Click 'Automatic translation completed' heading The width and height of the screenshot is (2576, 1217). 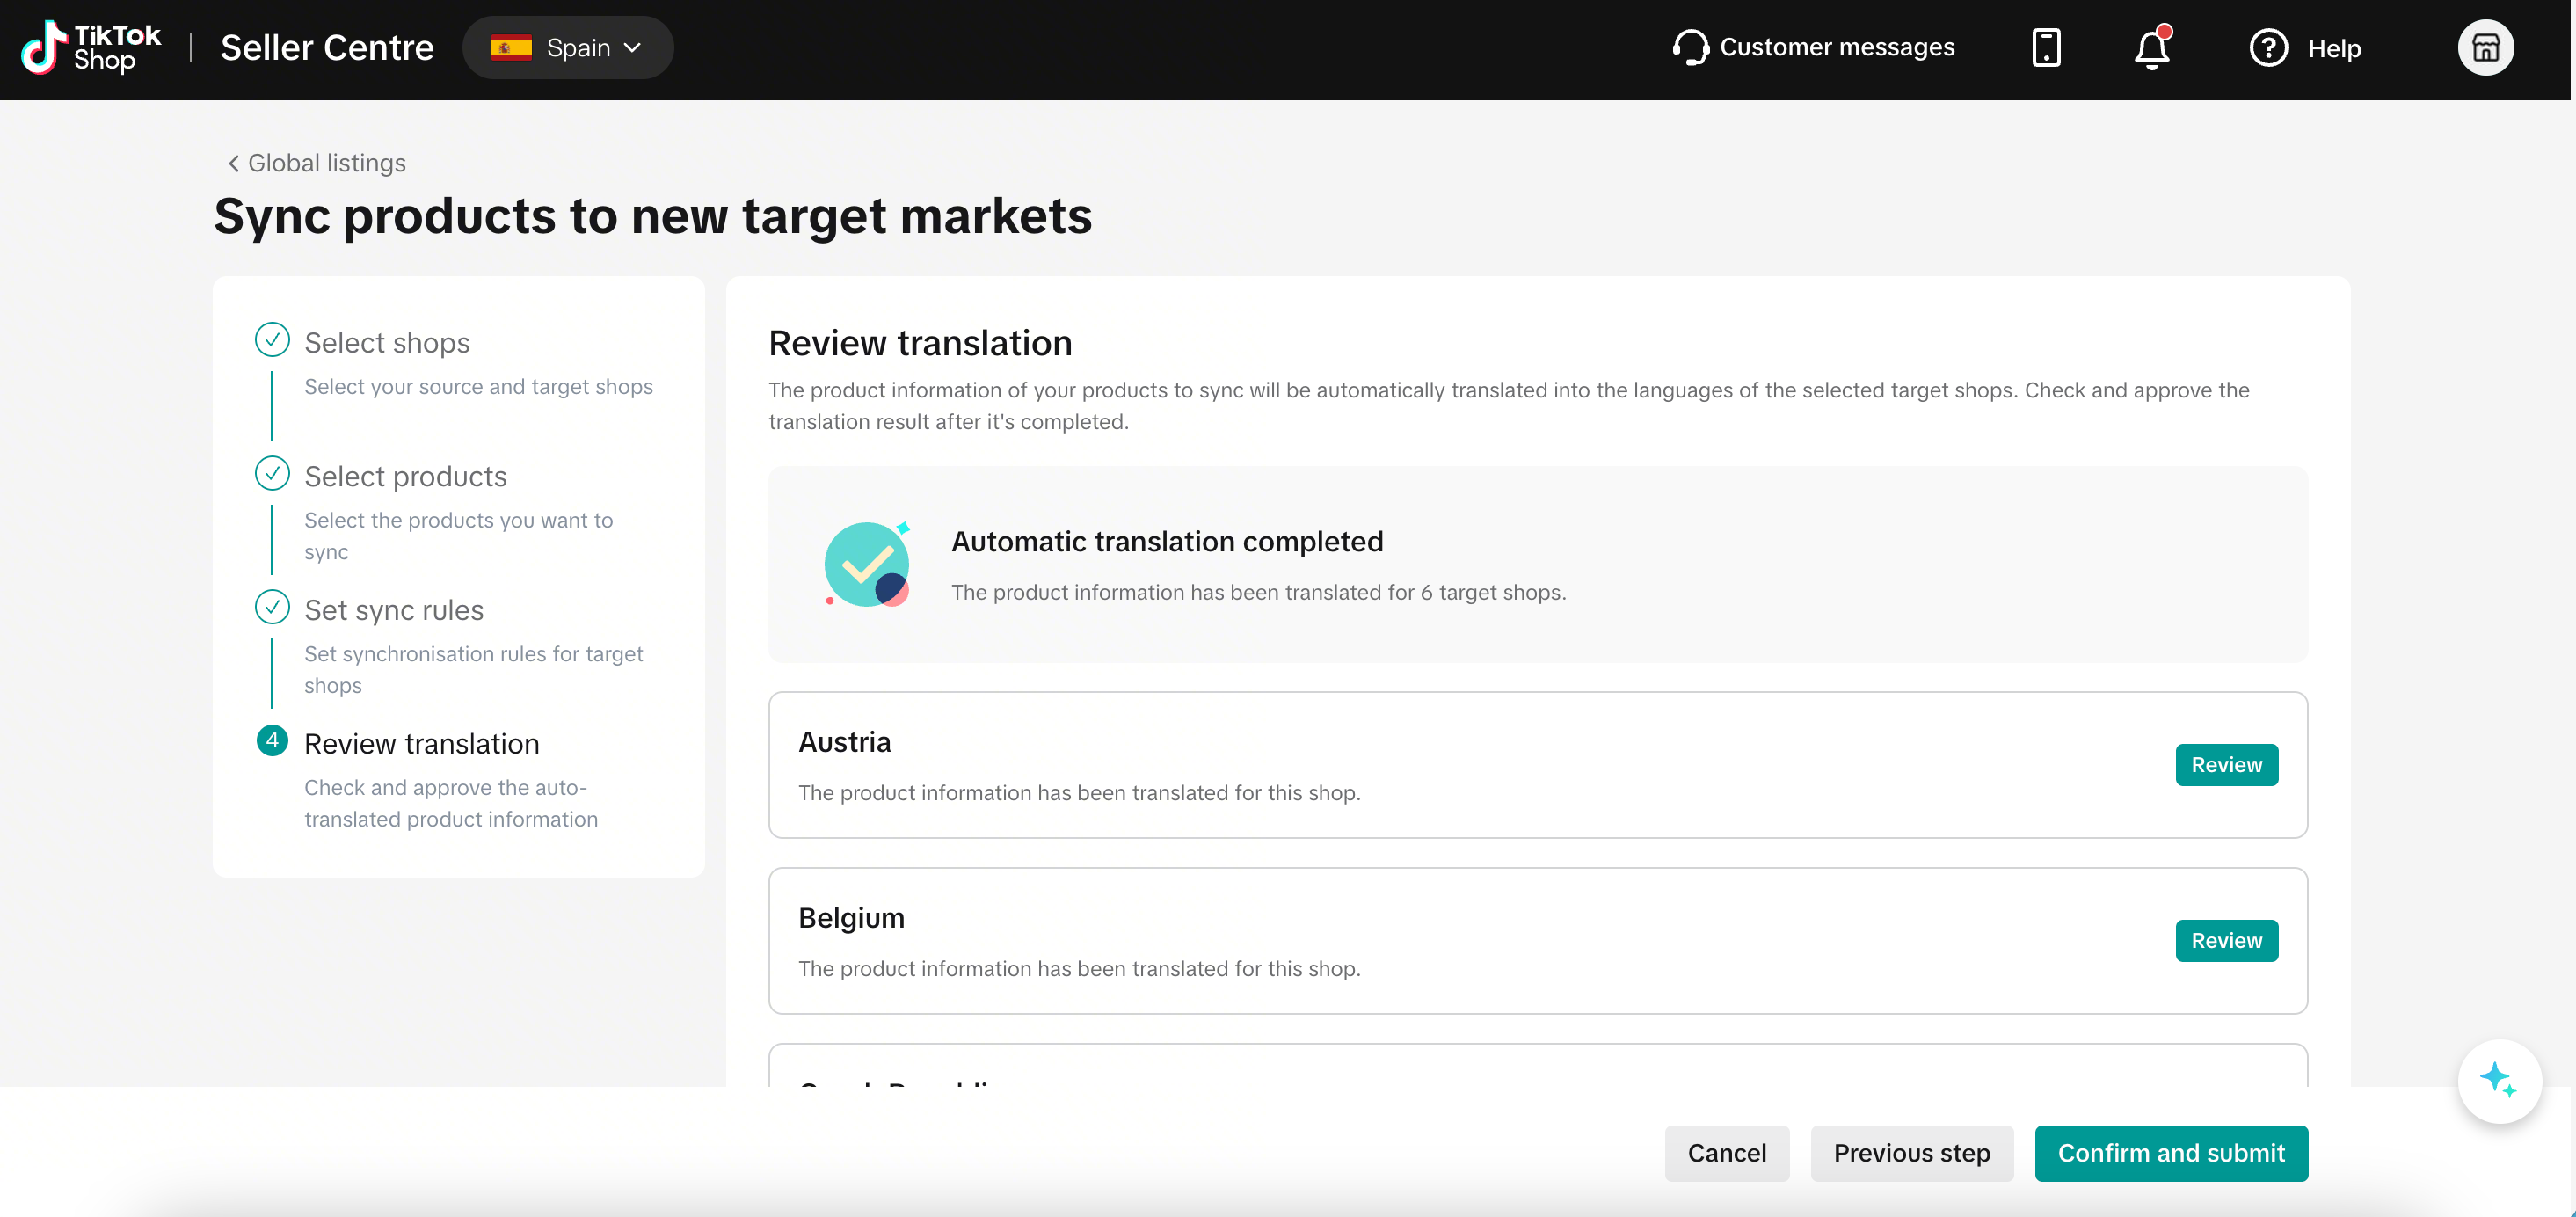click(x=1167, y=541)
